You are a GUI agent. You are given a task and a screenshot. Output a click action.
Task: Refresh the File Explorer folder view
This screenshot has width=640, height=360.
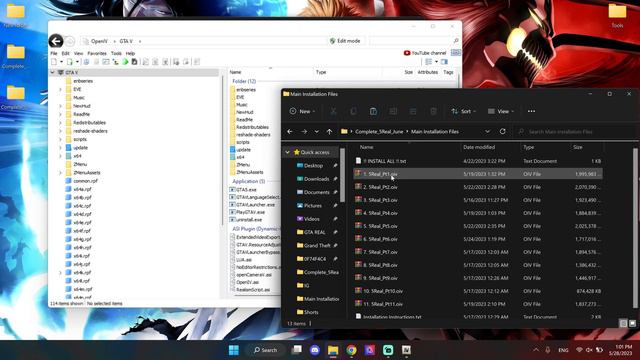pos(502,131)
